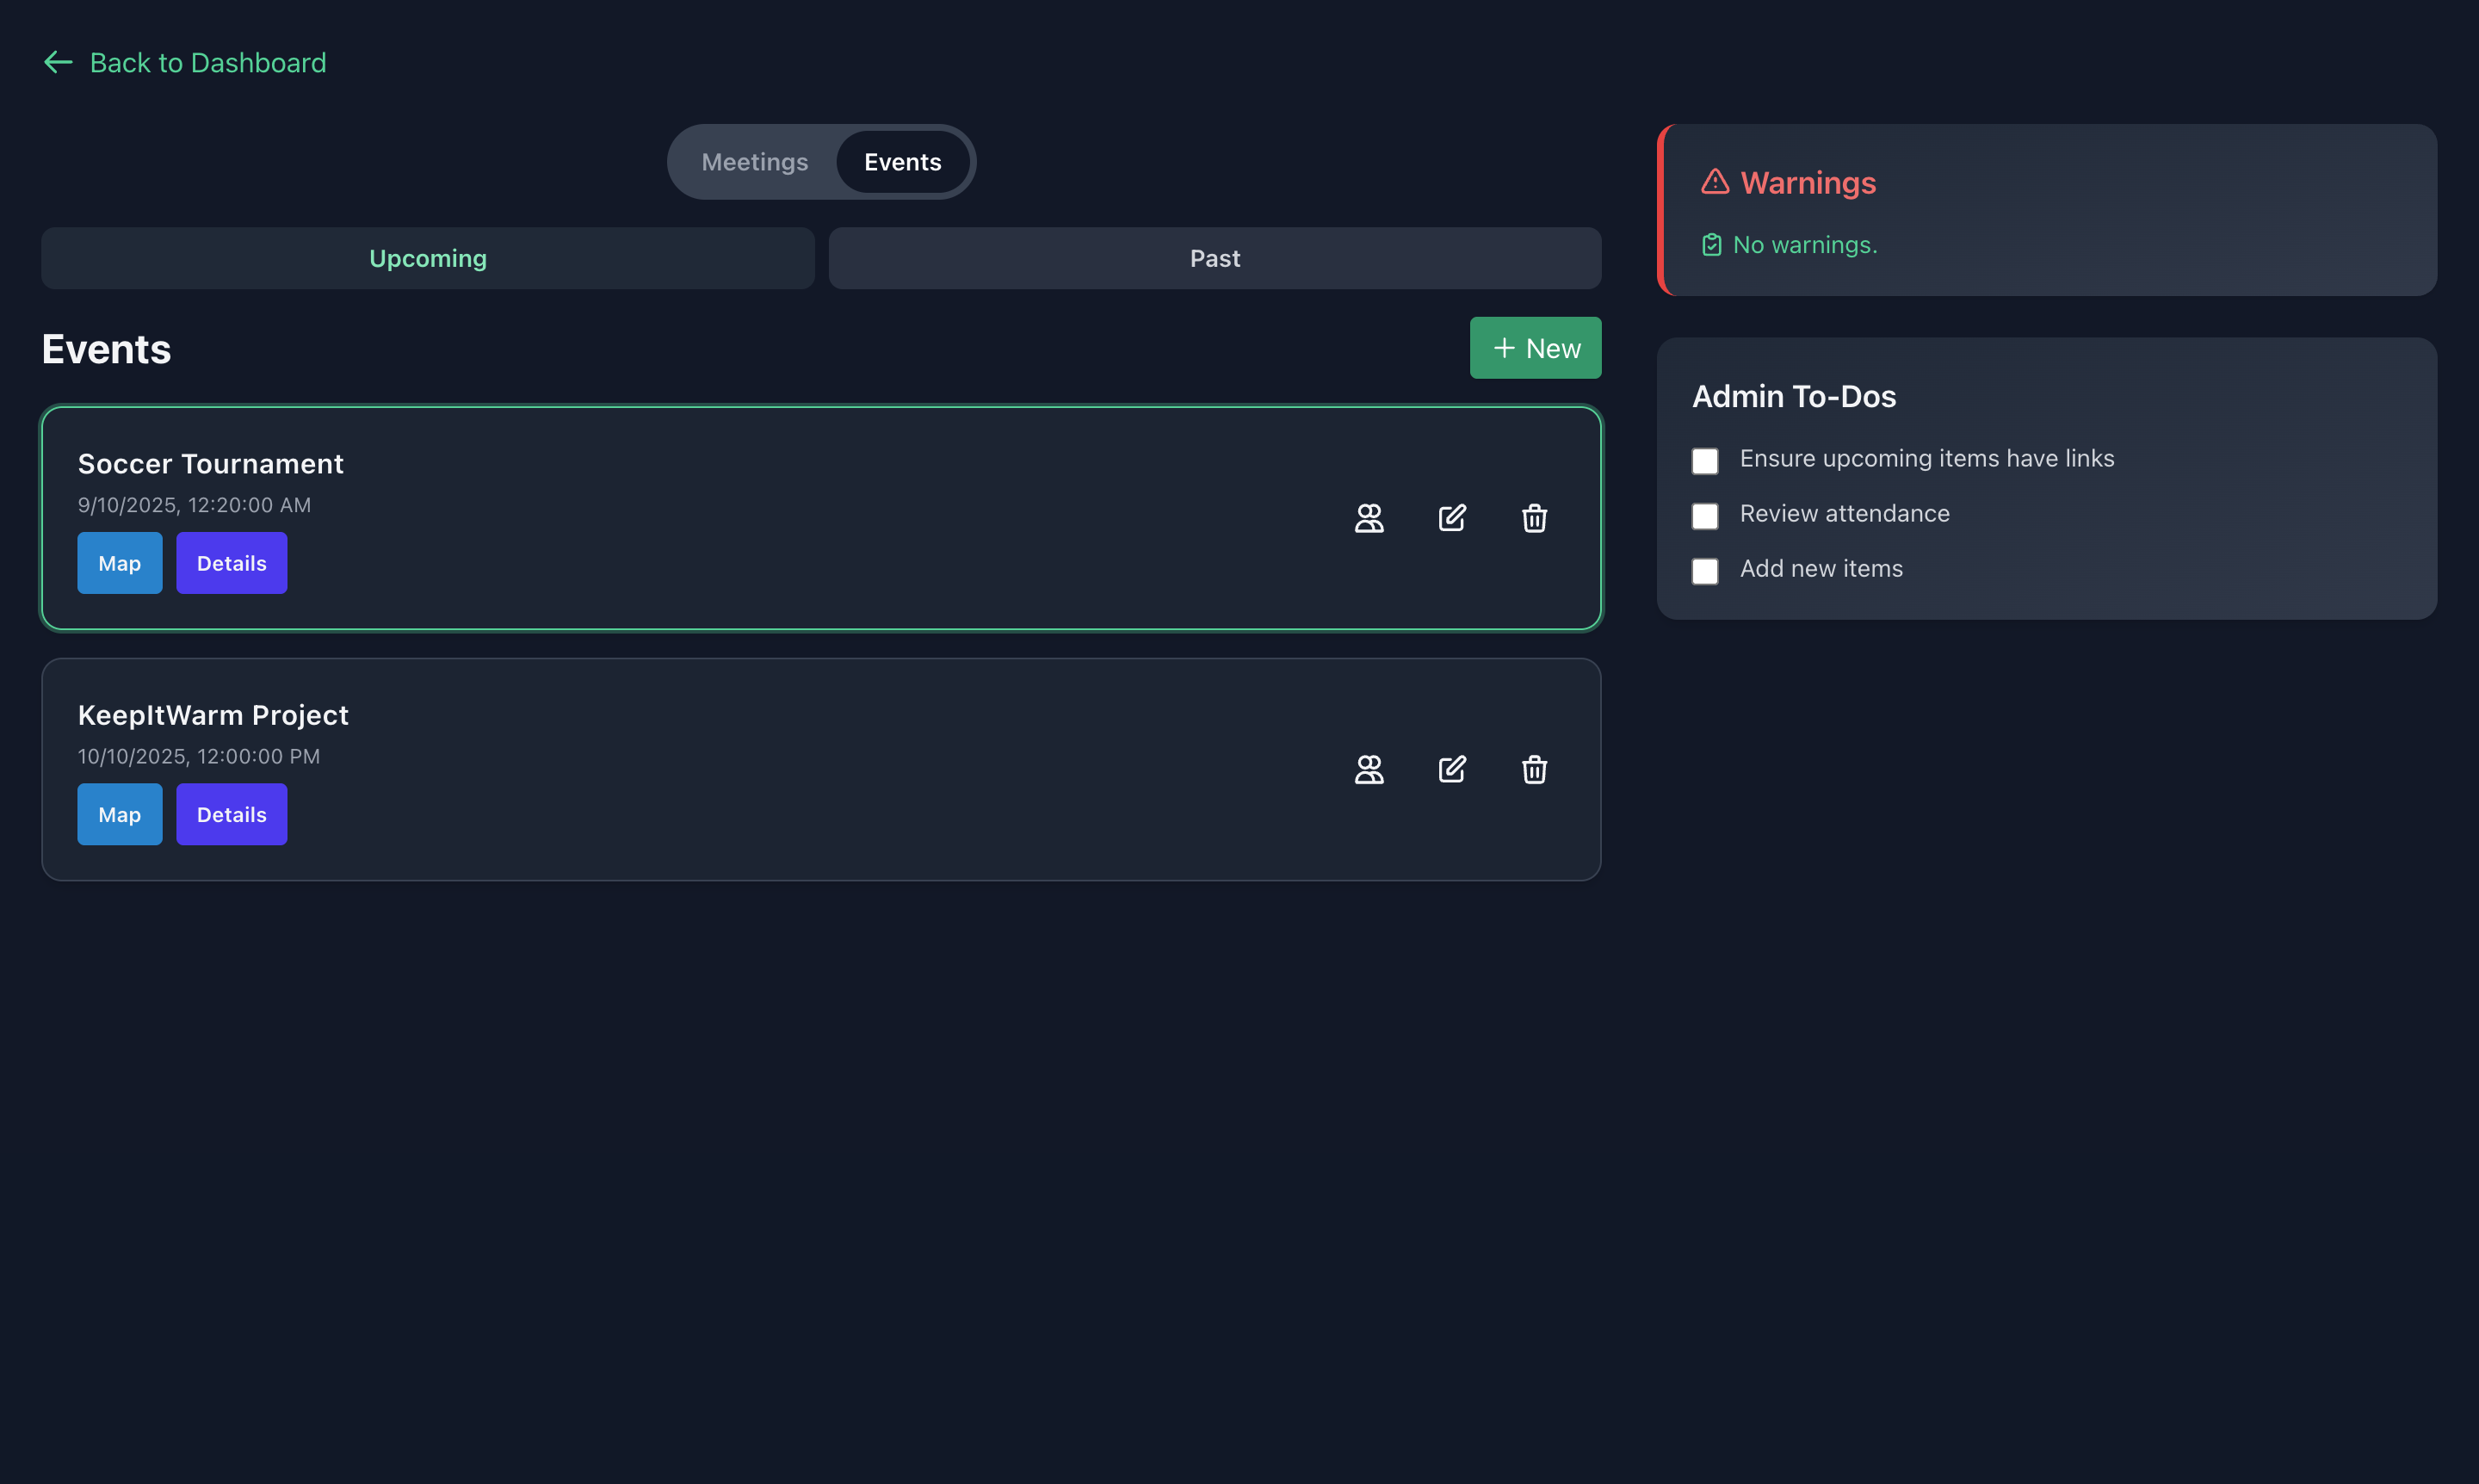Switch to the Meetings view
Image resolution: width=2479 pixels, height=1484 pixels.
tap(755, 162)
